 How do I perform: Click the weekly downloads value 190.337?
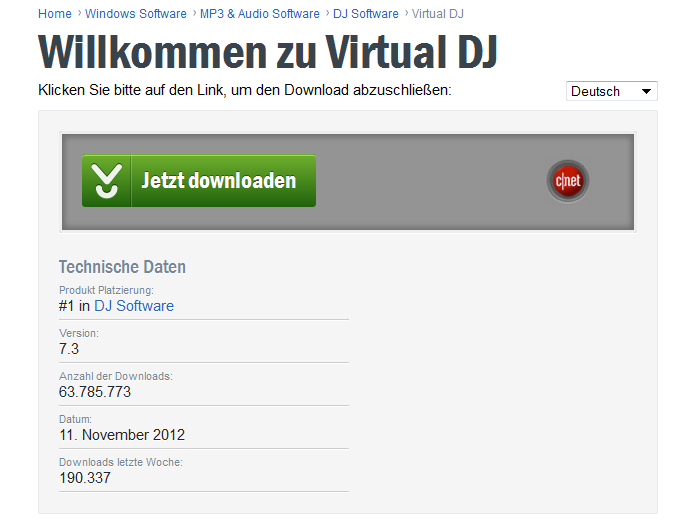(85, 478)
